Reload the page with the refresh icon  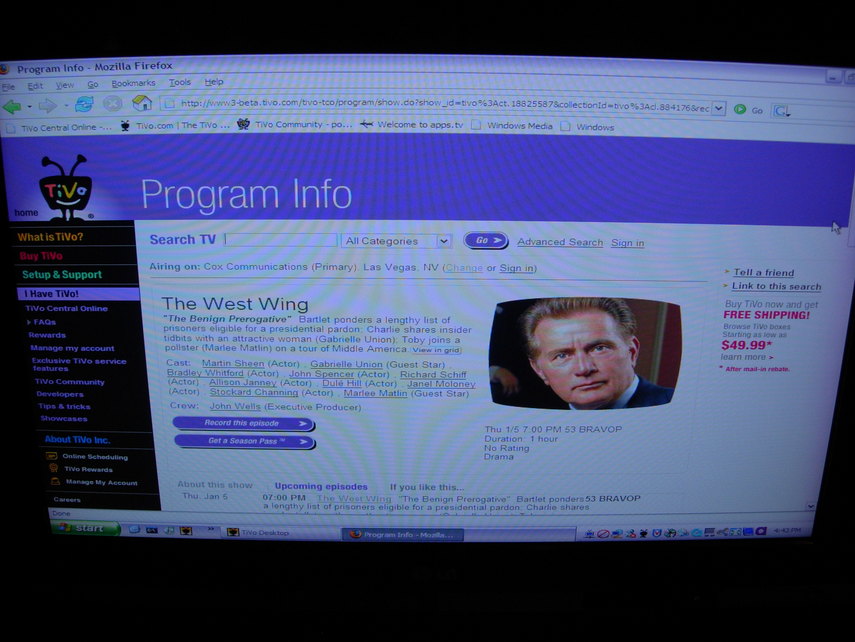[x=84, y=104]
